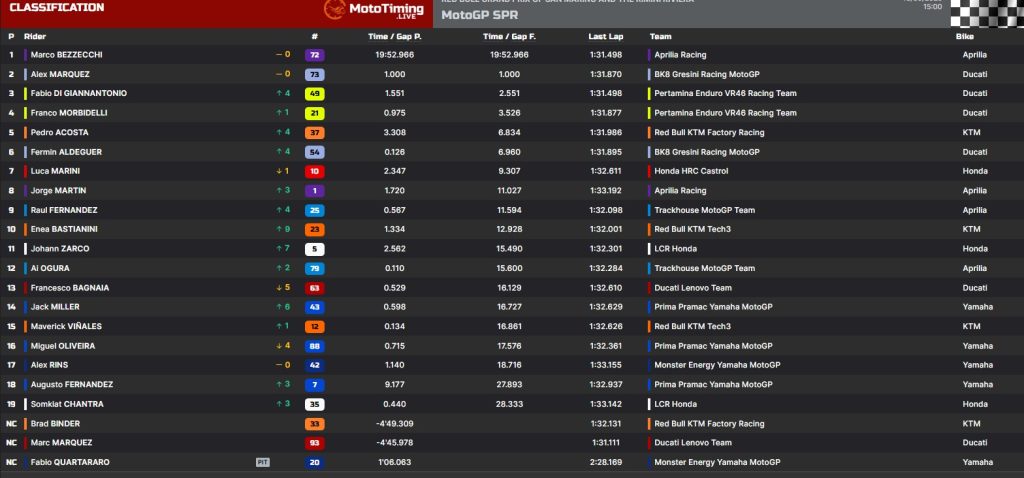Viewport: 1024px width, 478px height.
Task: Click Pedro Acosta's orange number 37 badge
Action: [x=314, y=132]
